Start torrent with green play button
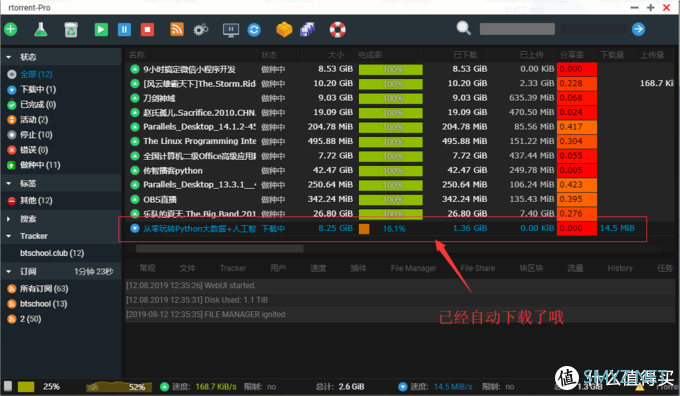This screenshot has width=680, height=396. click(101, 29)
